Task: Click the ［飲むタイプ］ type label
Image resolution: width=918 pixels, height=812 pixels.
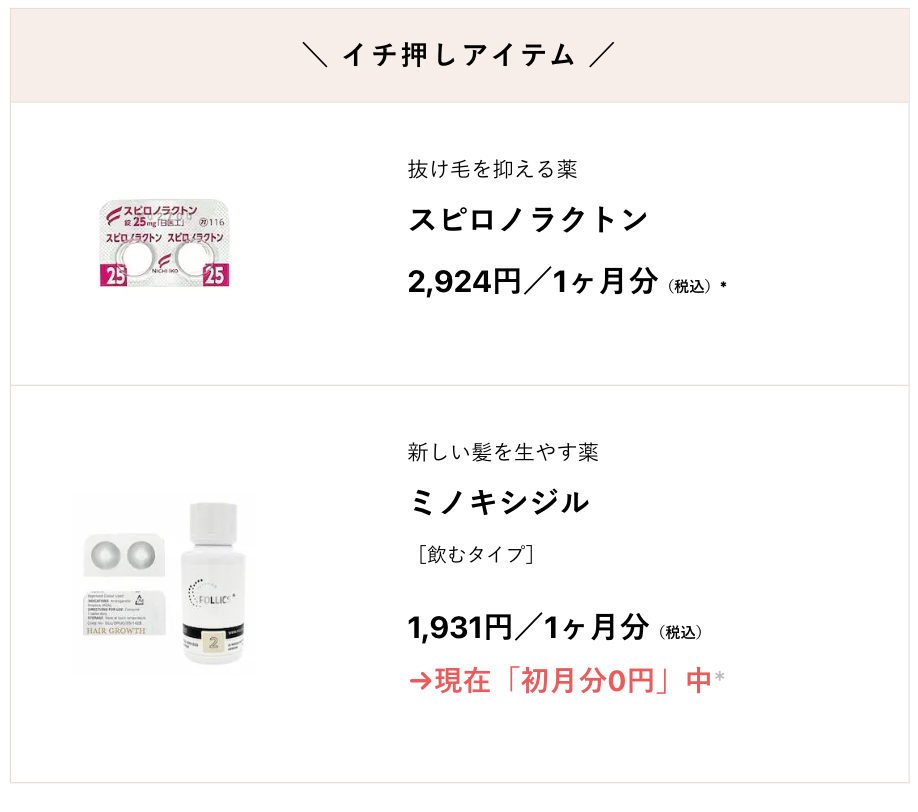Action: pyautogui.click(x=471, y=554)
